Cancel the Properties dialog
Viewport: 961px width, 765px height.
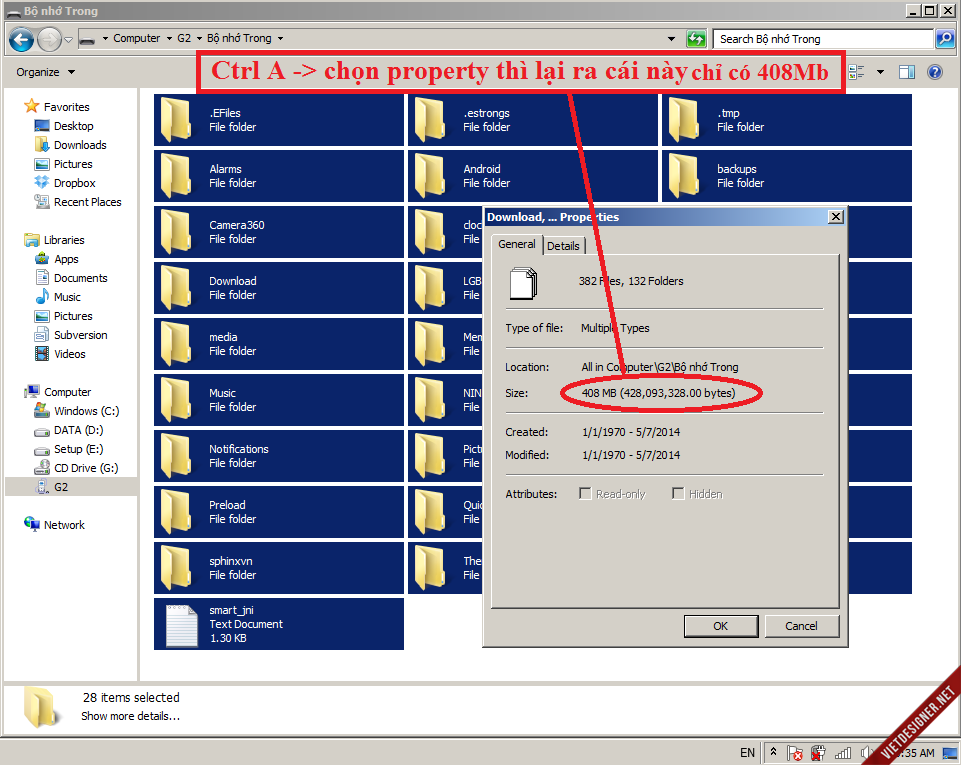(801, 626)
